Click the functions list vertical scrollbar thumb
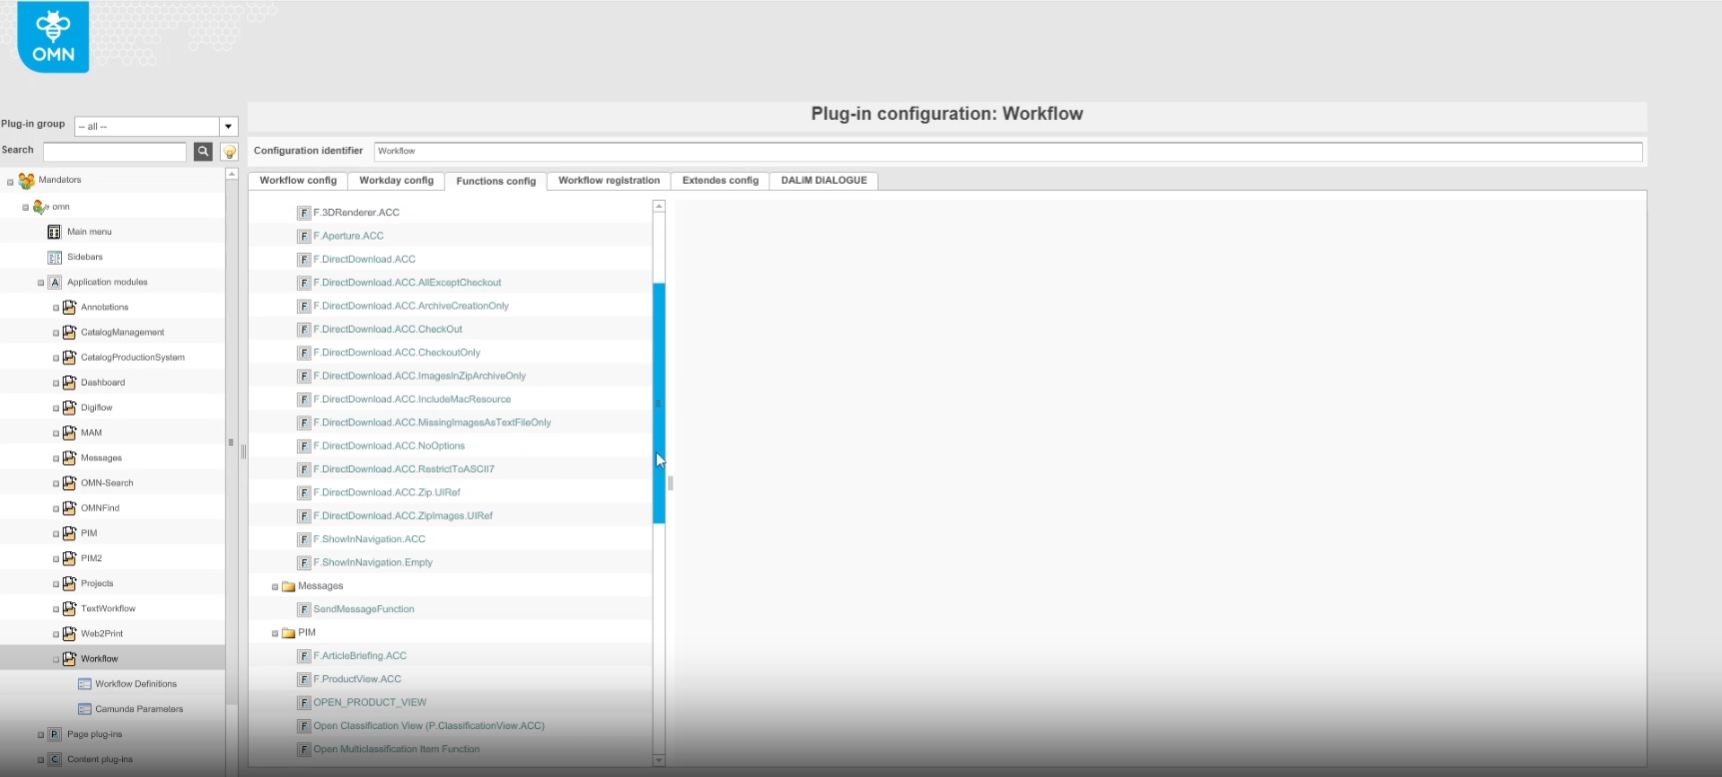The image size is (1722, 777). 659,403
